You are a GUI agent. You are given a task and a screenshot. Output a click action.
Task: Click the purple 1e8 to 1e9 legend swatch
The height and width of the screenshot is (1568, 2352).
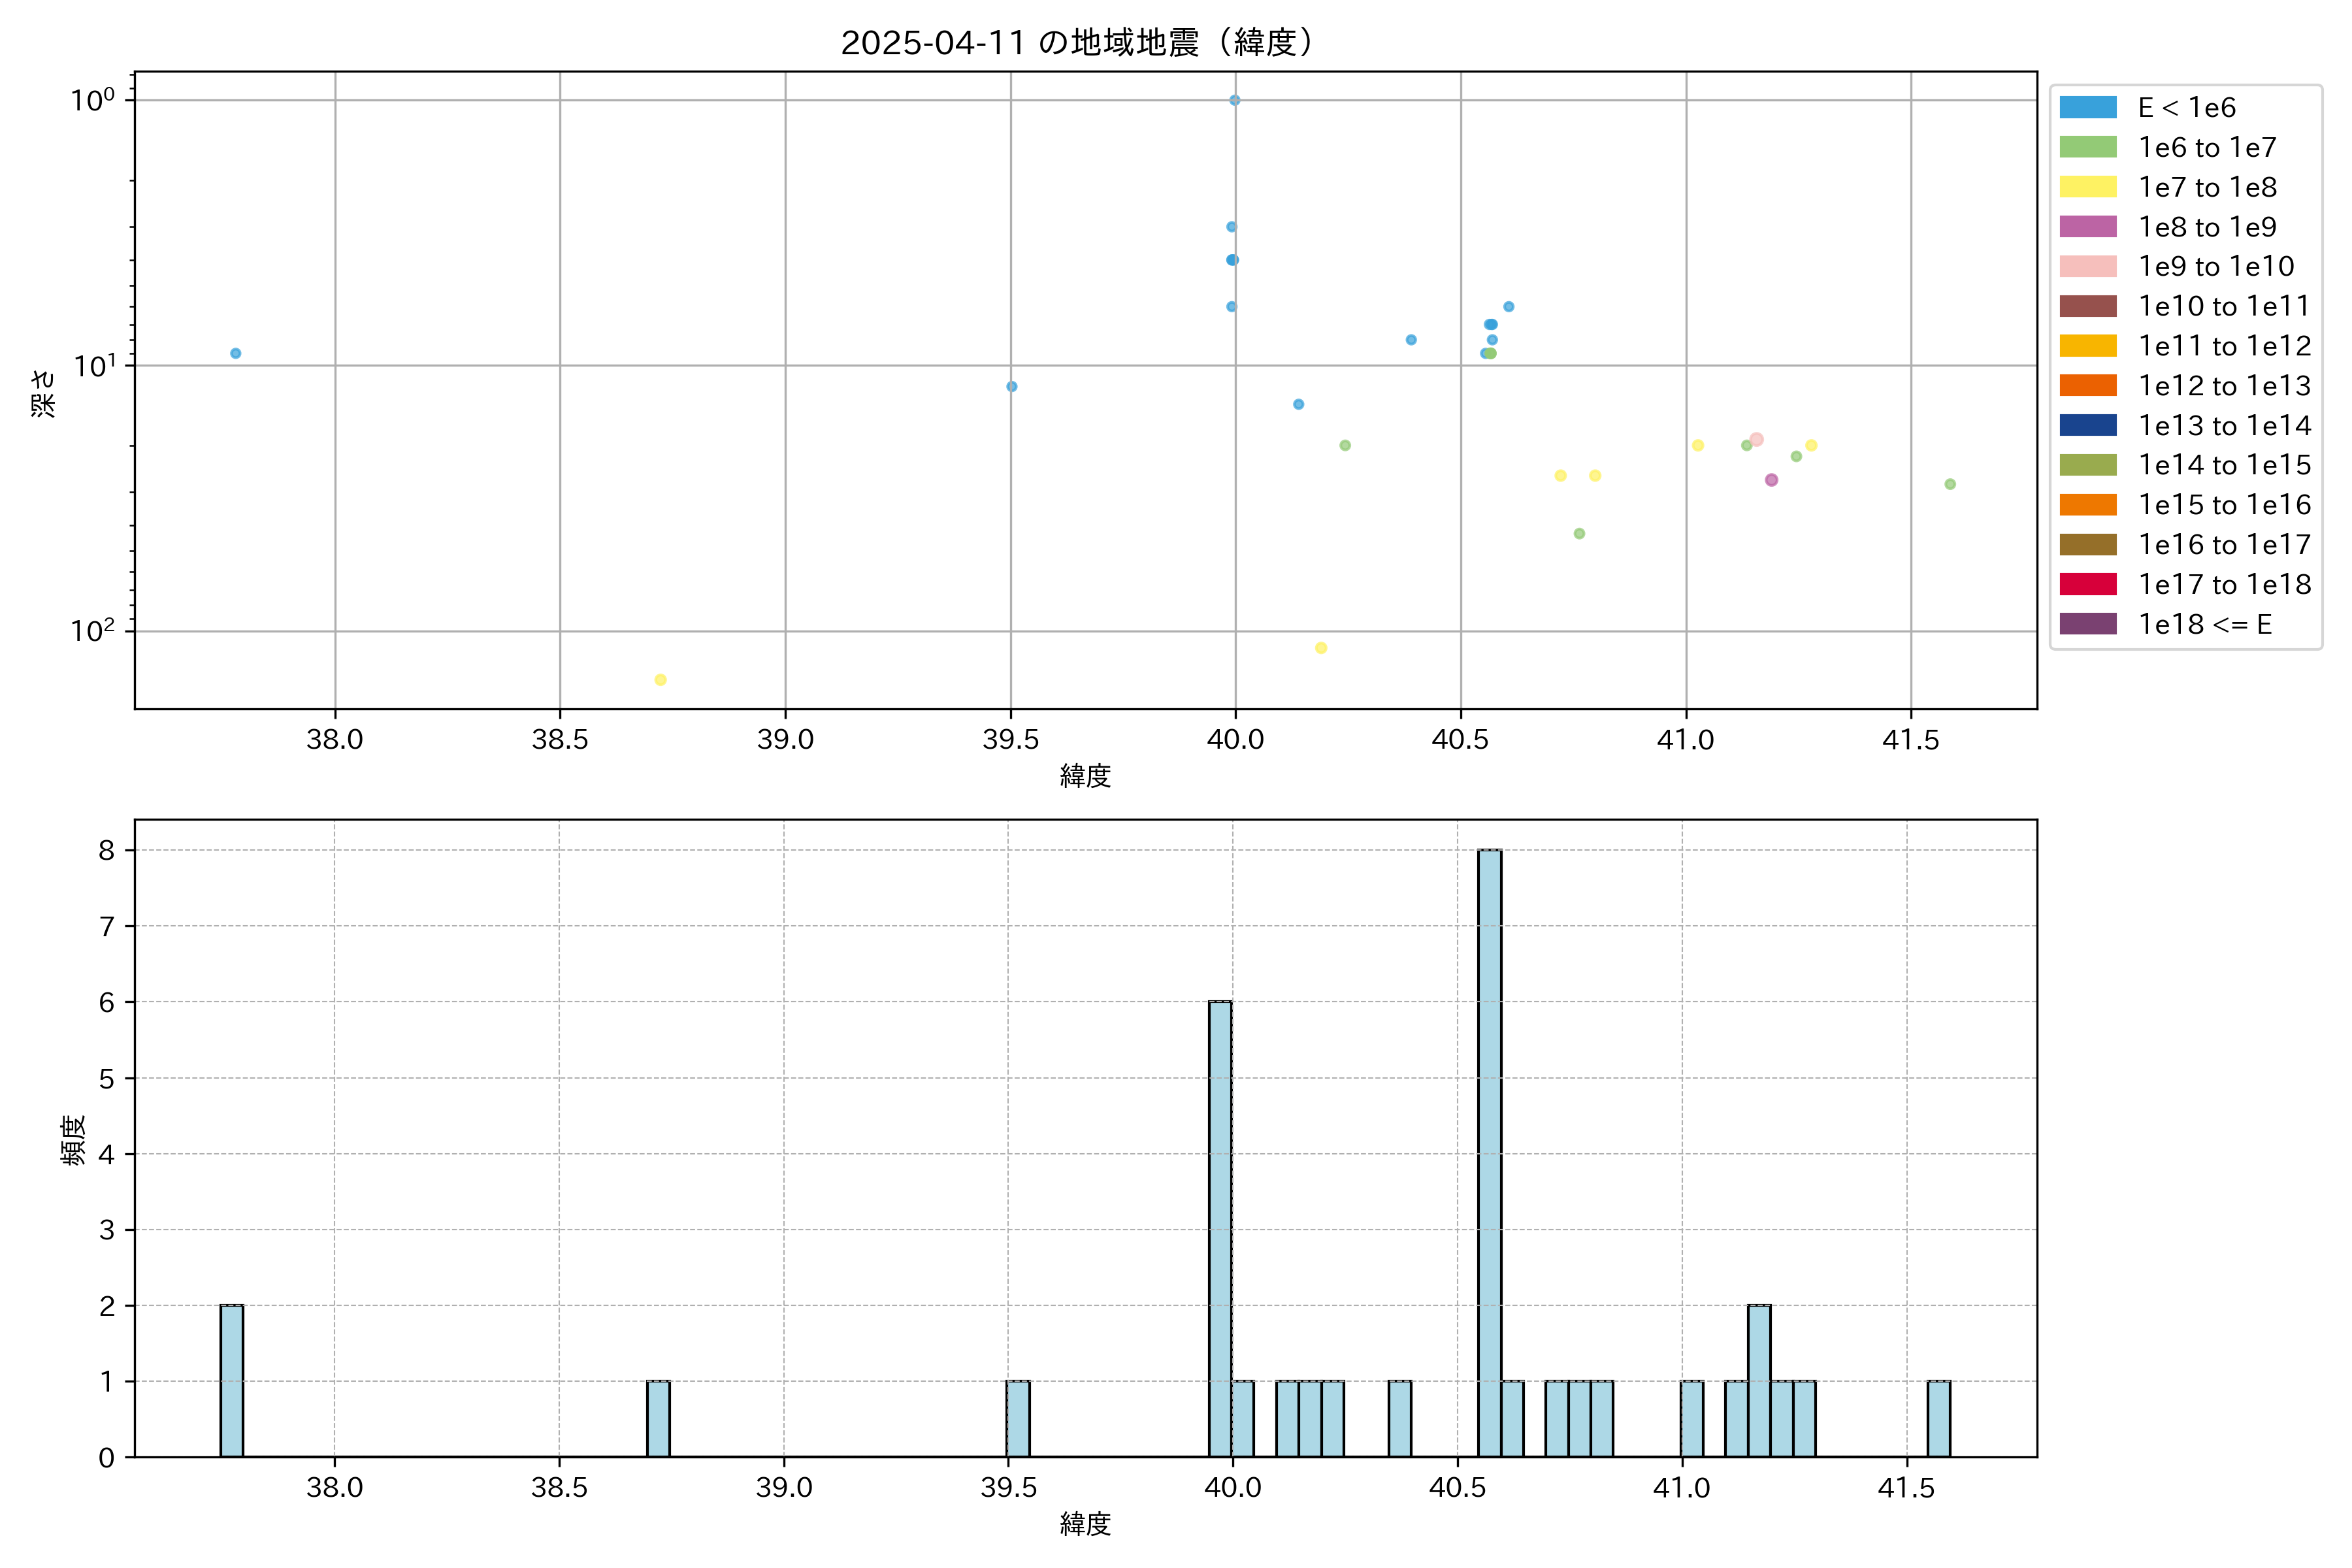pyautogui.click(x=2087, y=227)
